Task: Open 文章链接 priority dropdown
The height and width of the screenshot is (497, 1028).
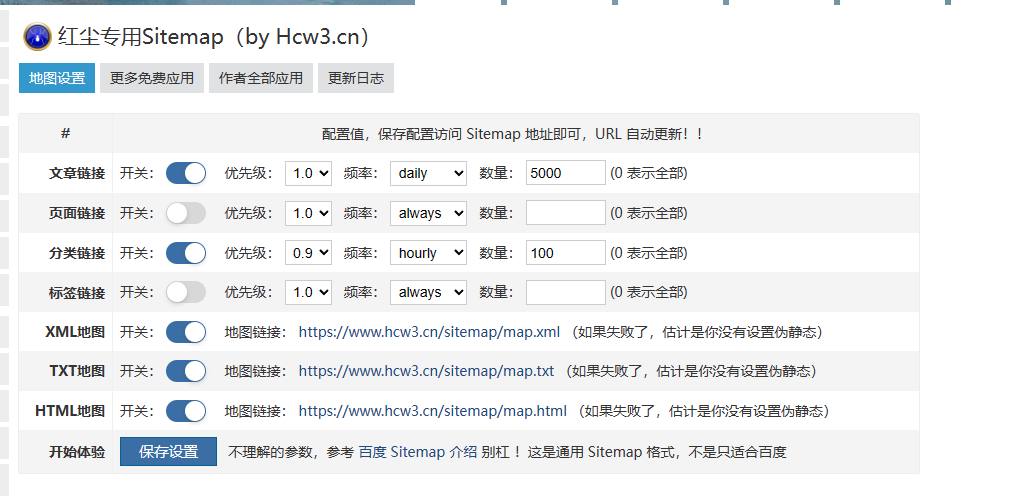Action: (x=308, y=173)
